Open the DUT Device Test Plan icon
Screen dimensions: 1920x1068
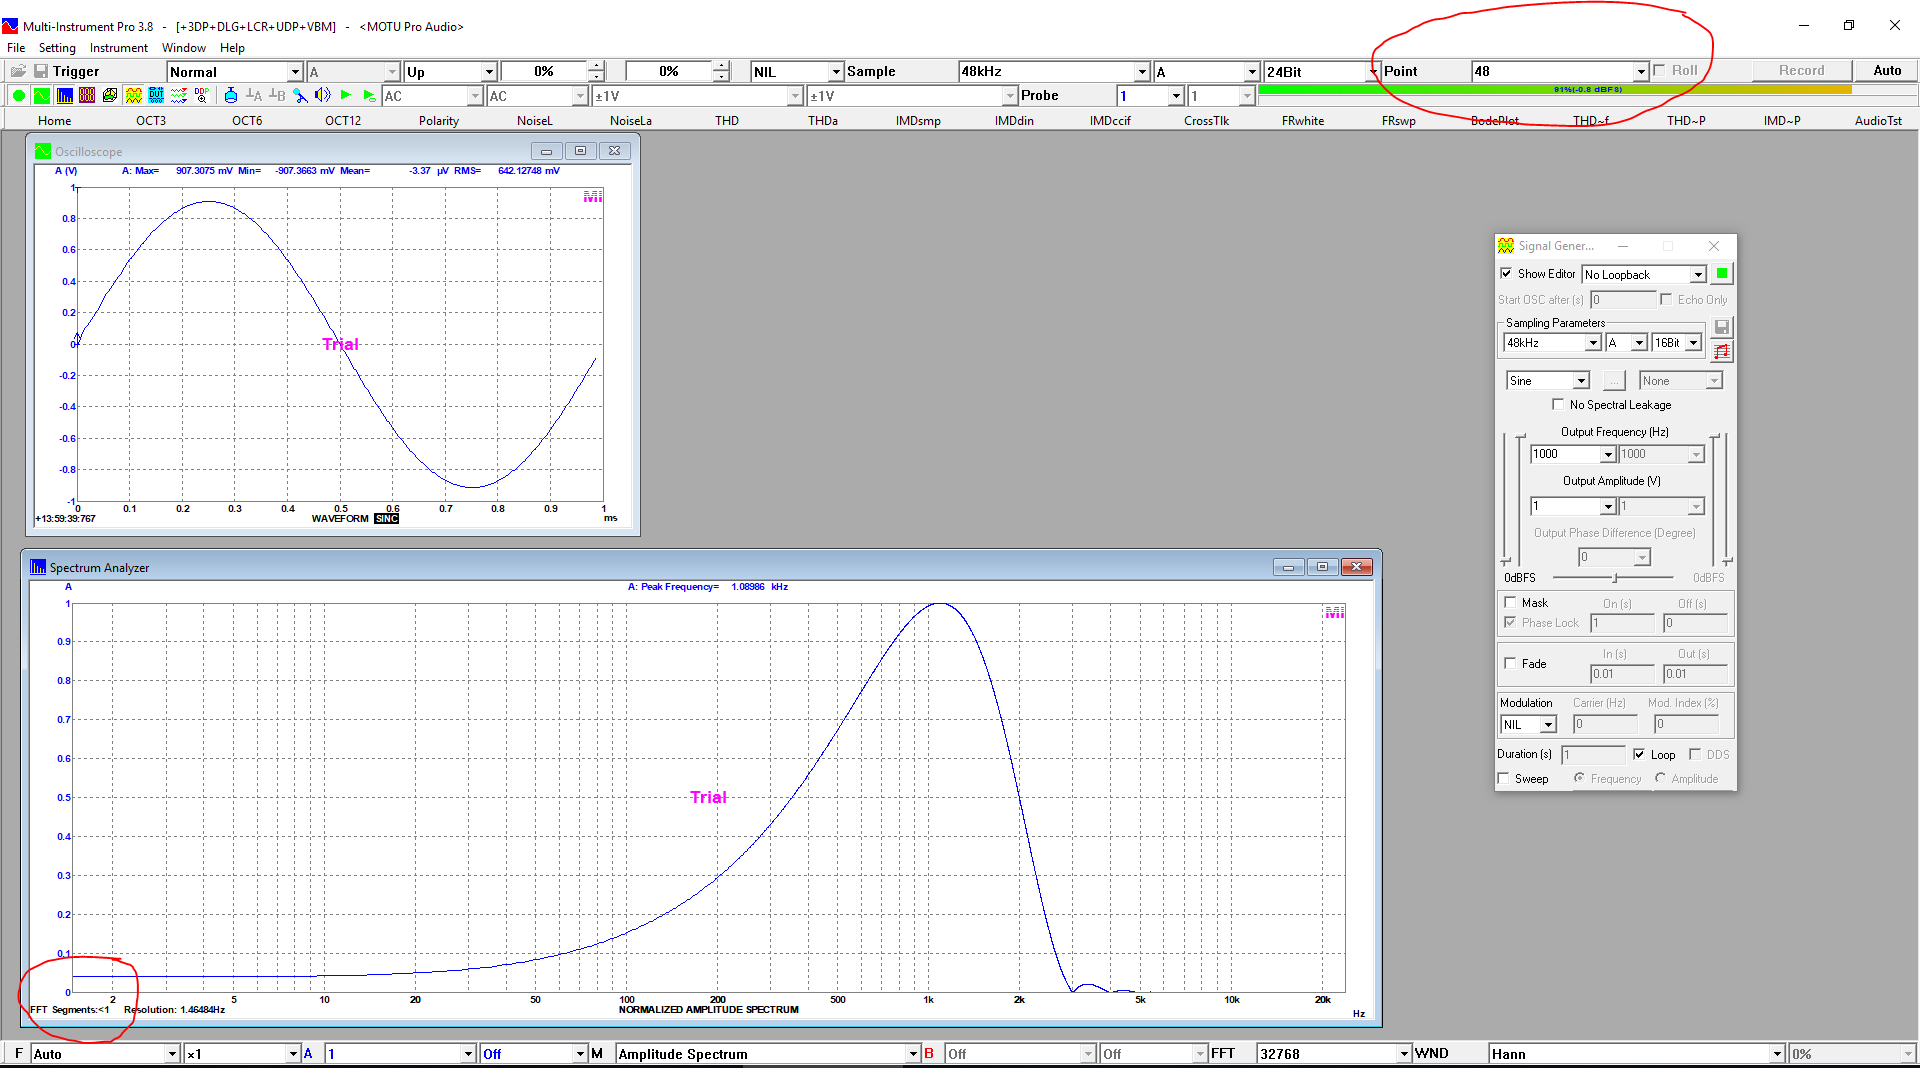[x=156, y=96]
